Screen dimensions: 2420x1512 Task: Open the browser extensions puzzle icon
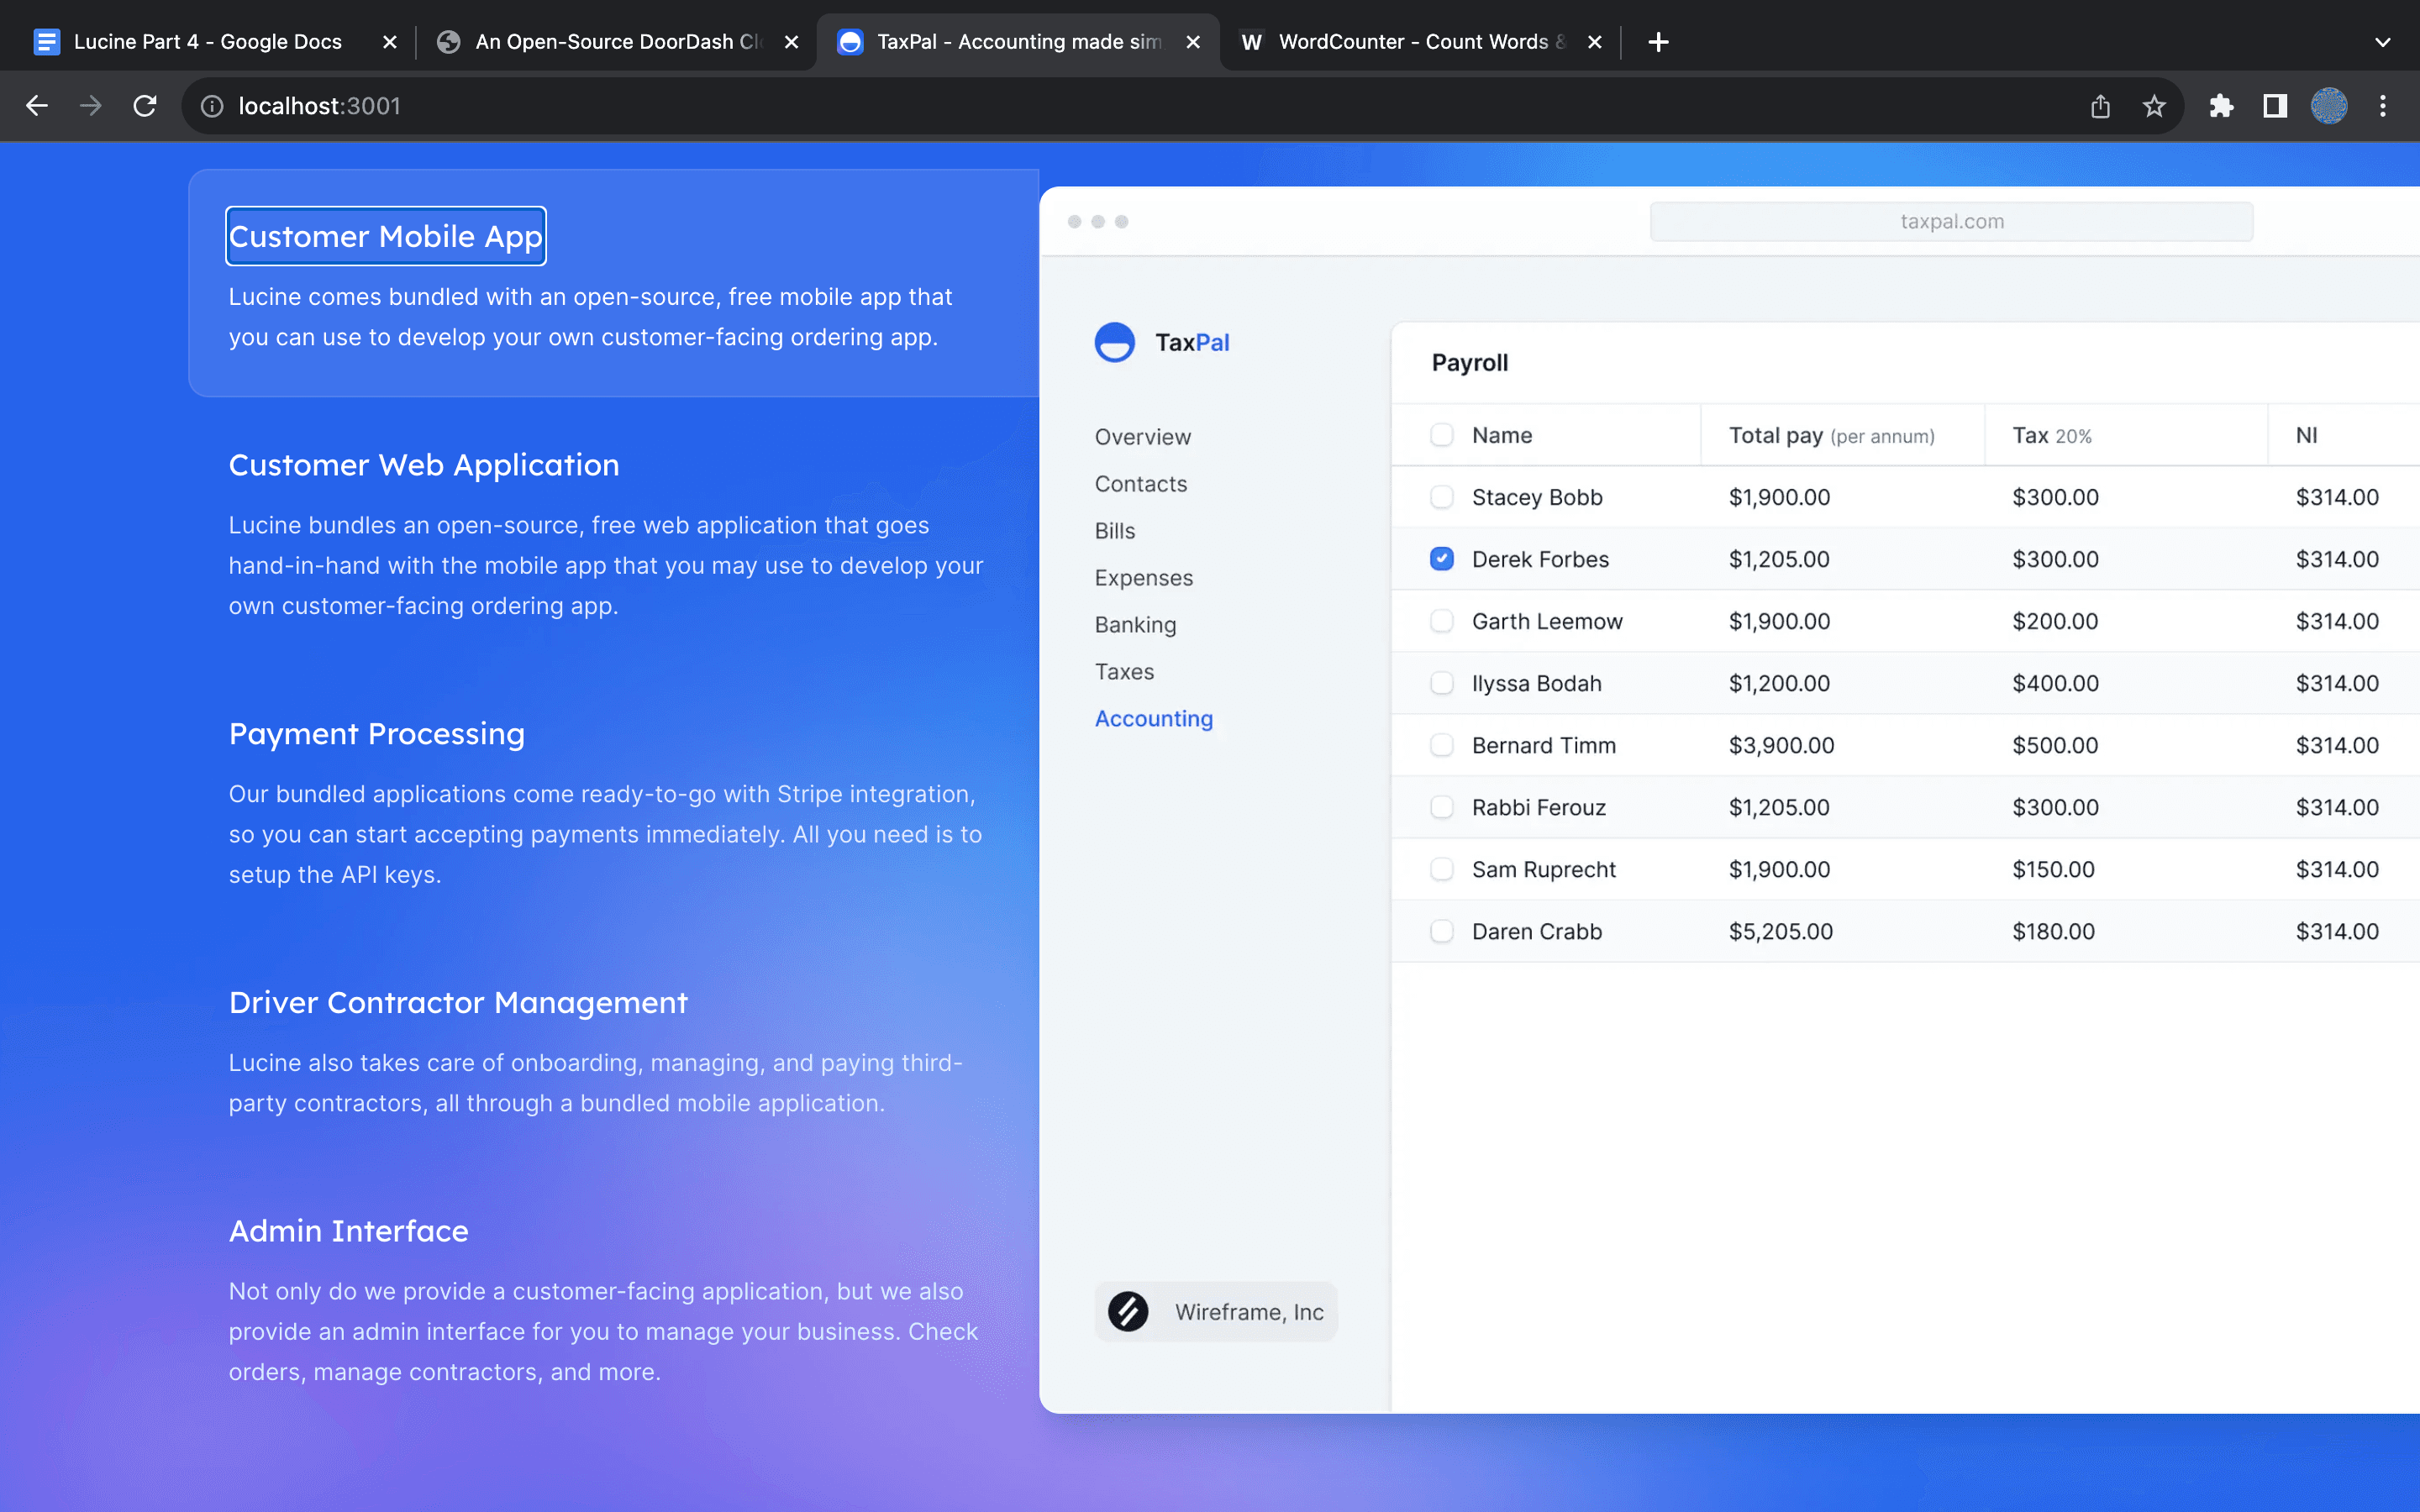coord(2221,106)
